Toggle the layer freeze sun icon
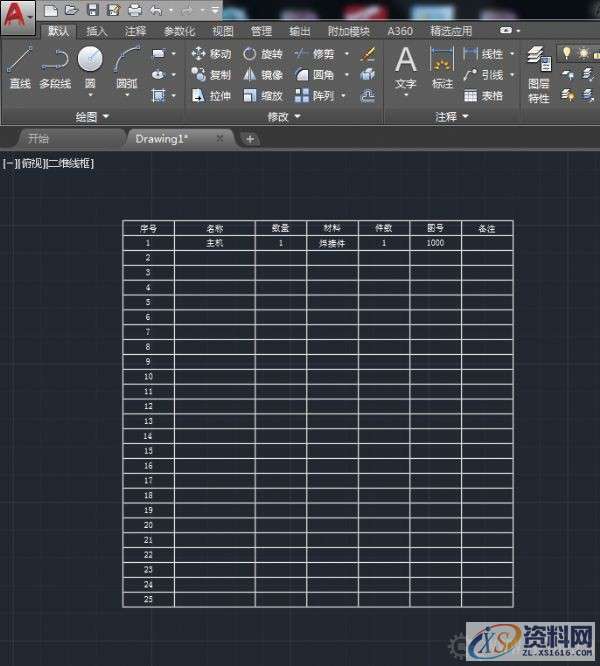The image size is (600, 666). (584, 54)
